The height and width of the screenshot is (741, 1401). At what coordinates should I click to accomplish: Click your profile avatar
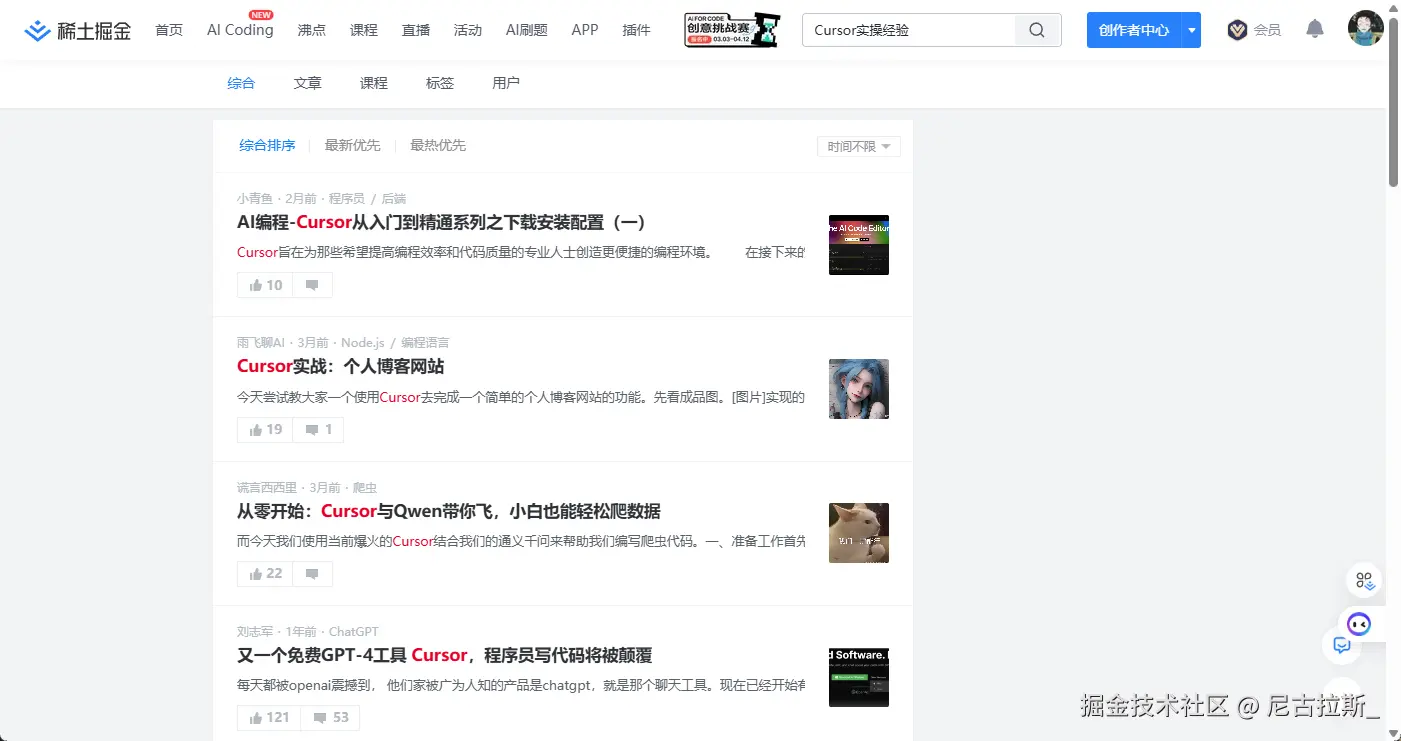tap(1365, 28)
